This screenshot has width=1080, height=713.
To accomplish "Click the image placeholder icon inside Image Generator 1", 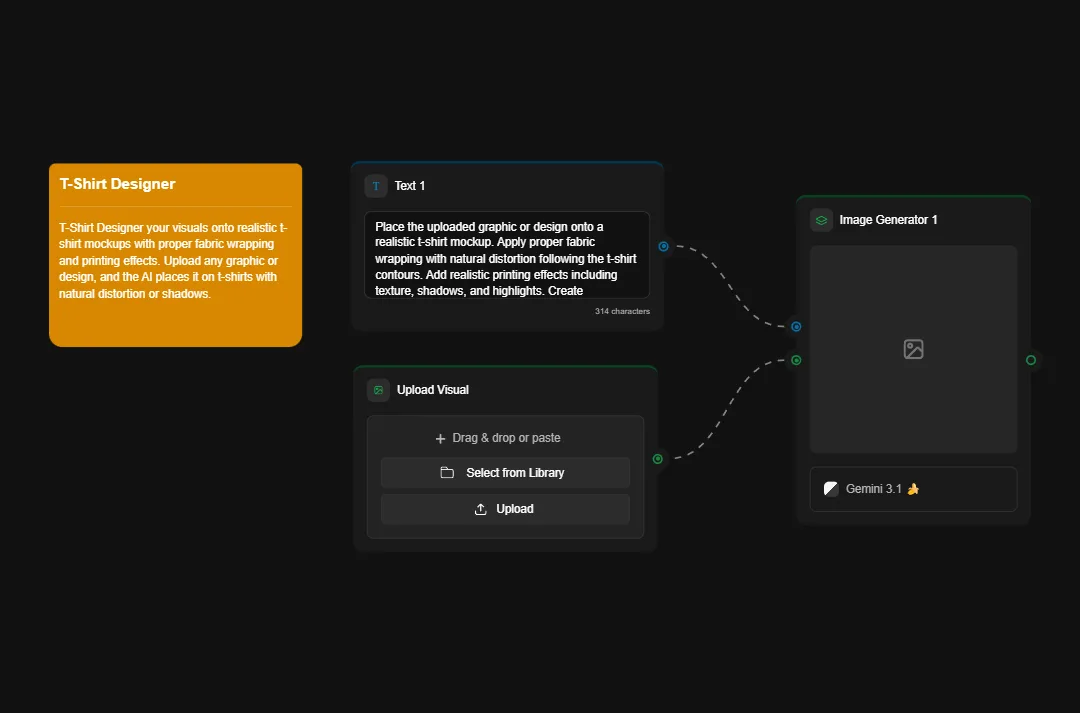I will point(912,349).
